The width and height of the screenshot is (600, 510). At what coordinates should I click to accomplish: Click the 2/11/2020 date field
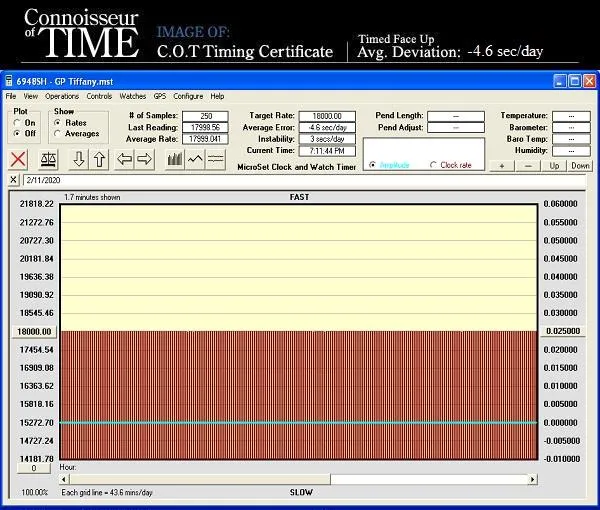point(304,180)
